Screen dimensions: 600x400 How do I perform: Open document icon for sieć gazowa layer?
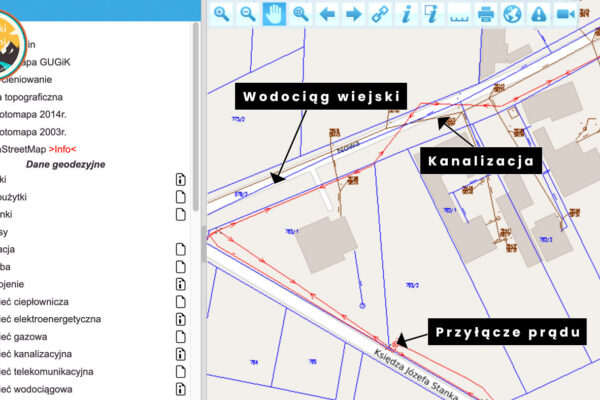pyautogui.click(x=181, y=337)
